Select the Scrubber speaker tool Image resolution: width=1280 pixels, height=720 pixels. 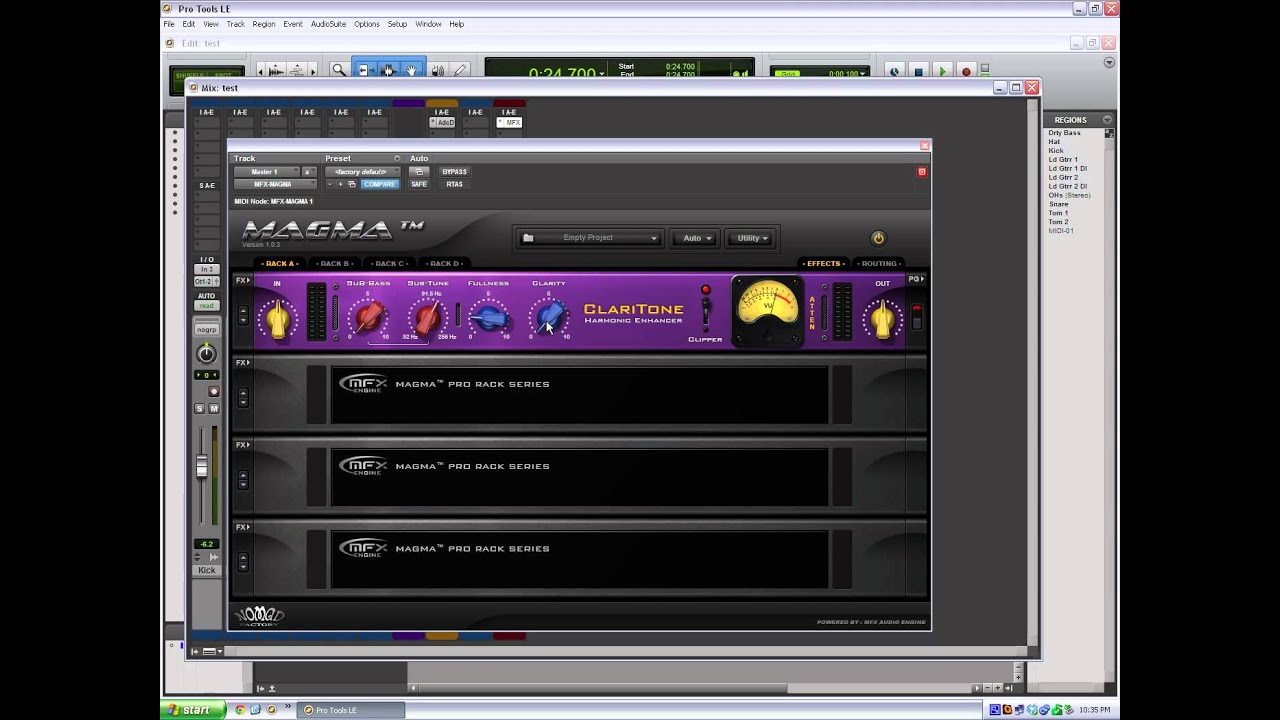[x=436, y=70]
